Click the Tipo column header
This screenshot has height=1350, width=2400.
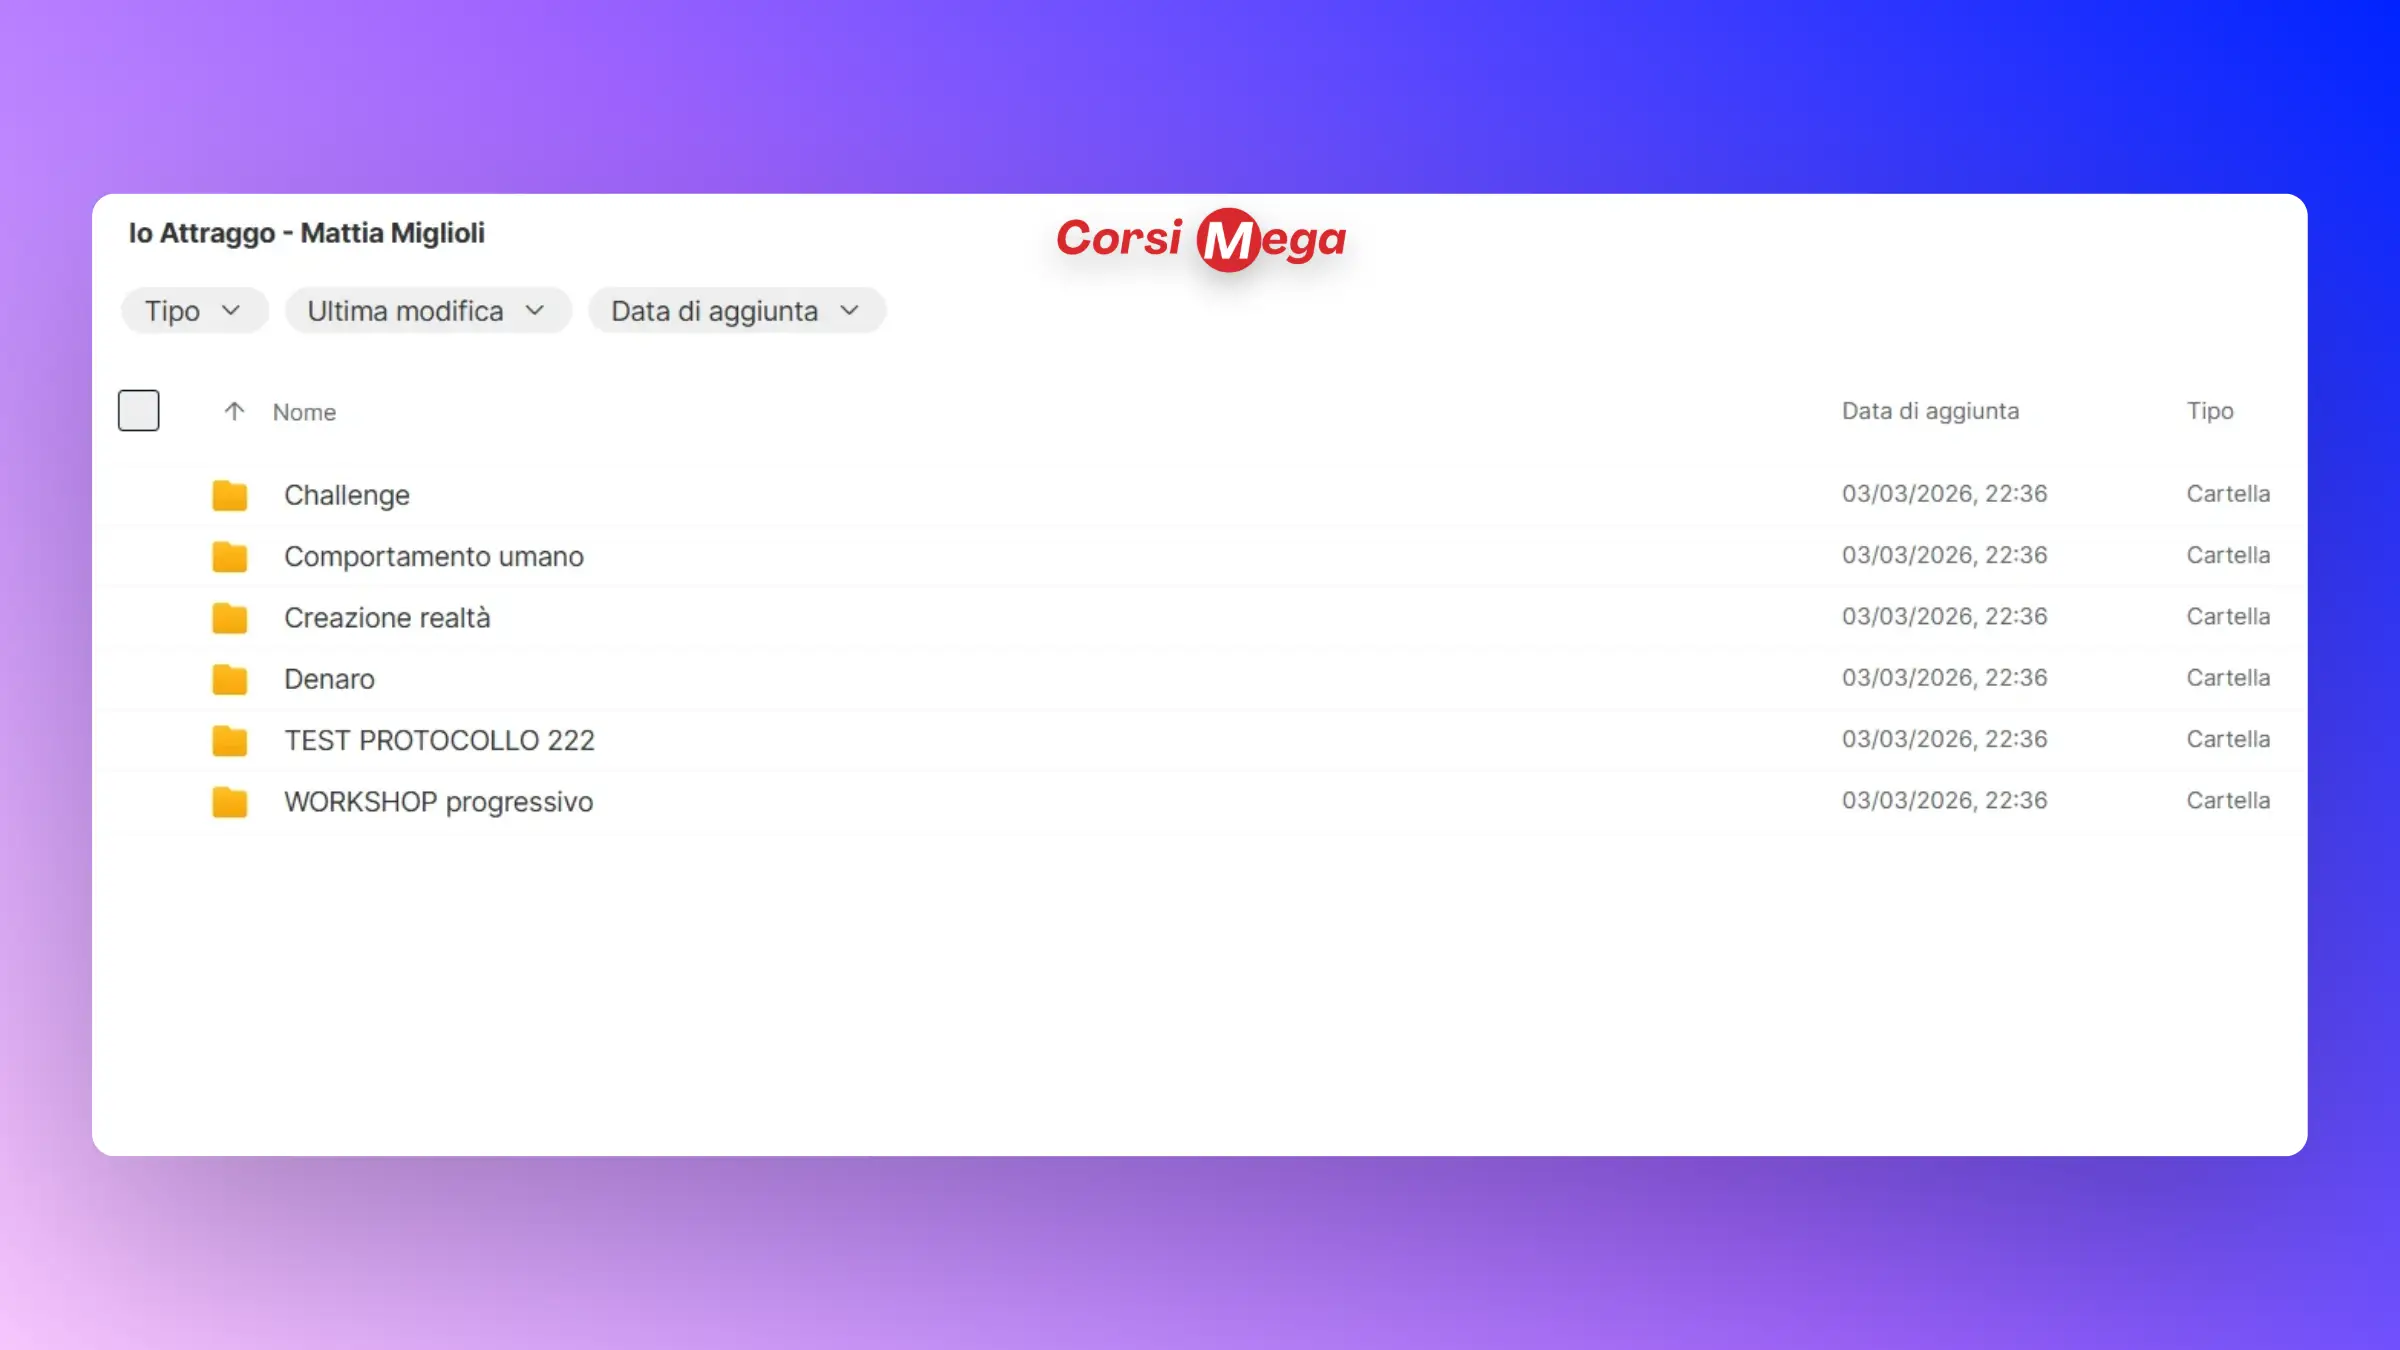coord(2209,411)
